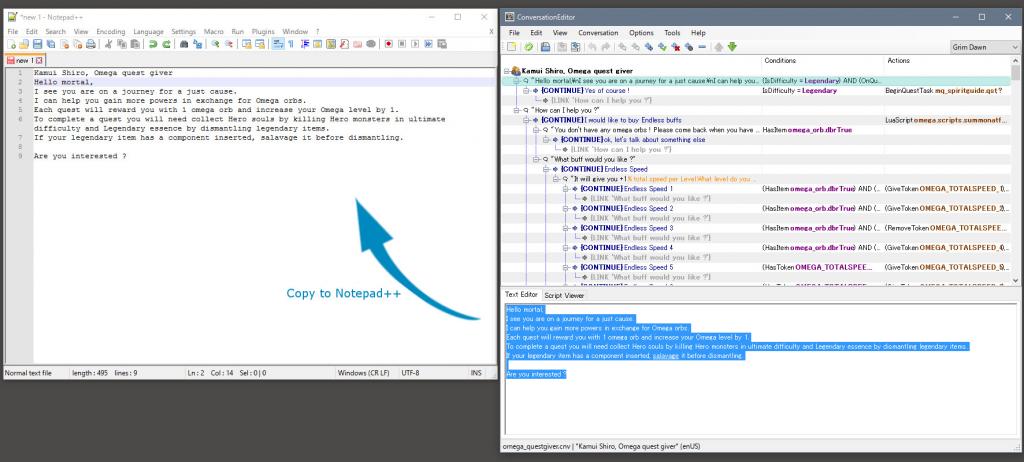Open Notepad++ Encoding menu
1024x462 pixels.
tap(110, 31)
